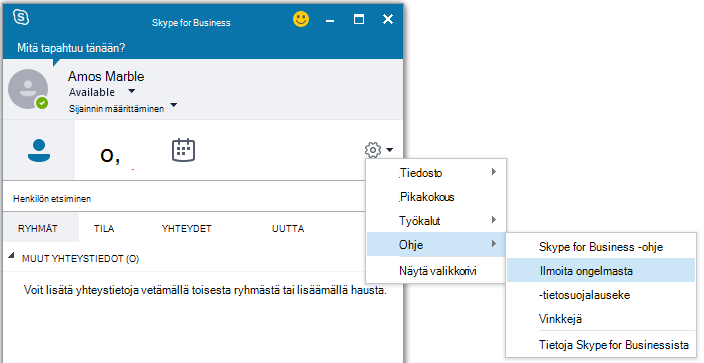The height and width of the screenshot is (363, 704).
Task: Open the Meetings calendar icon
Action: click(x=184, y=150)
